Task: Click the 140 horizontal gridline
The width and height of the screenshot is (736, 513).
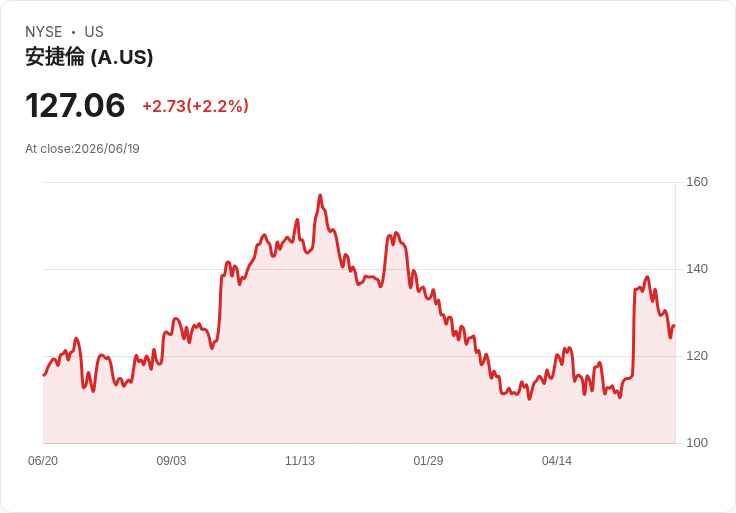Action: pyautogui.click(x=359, y=269)
